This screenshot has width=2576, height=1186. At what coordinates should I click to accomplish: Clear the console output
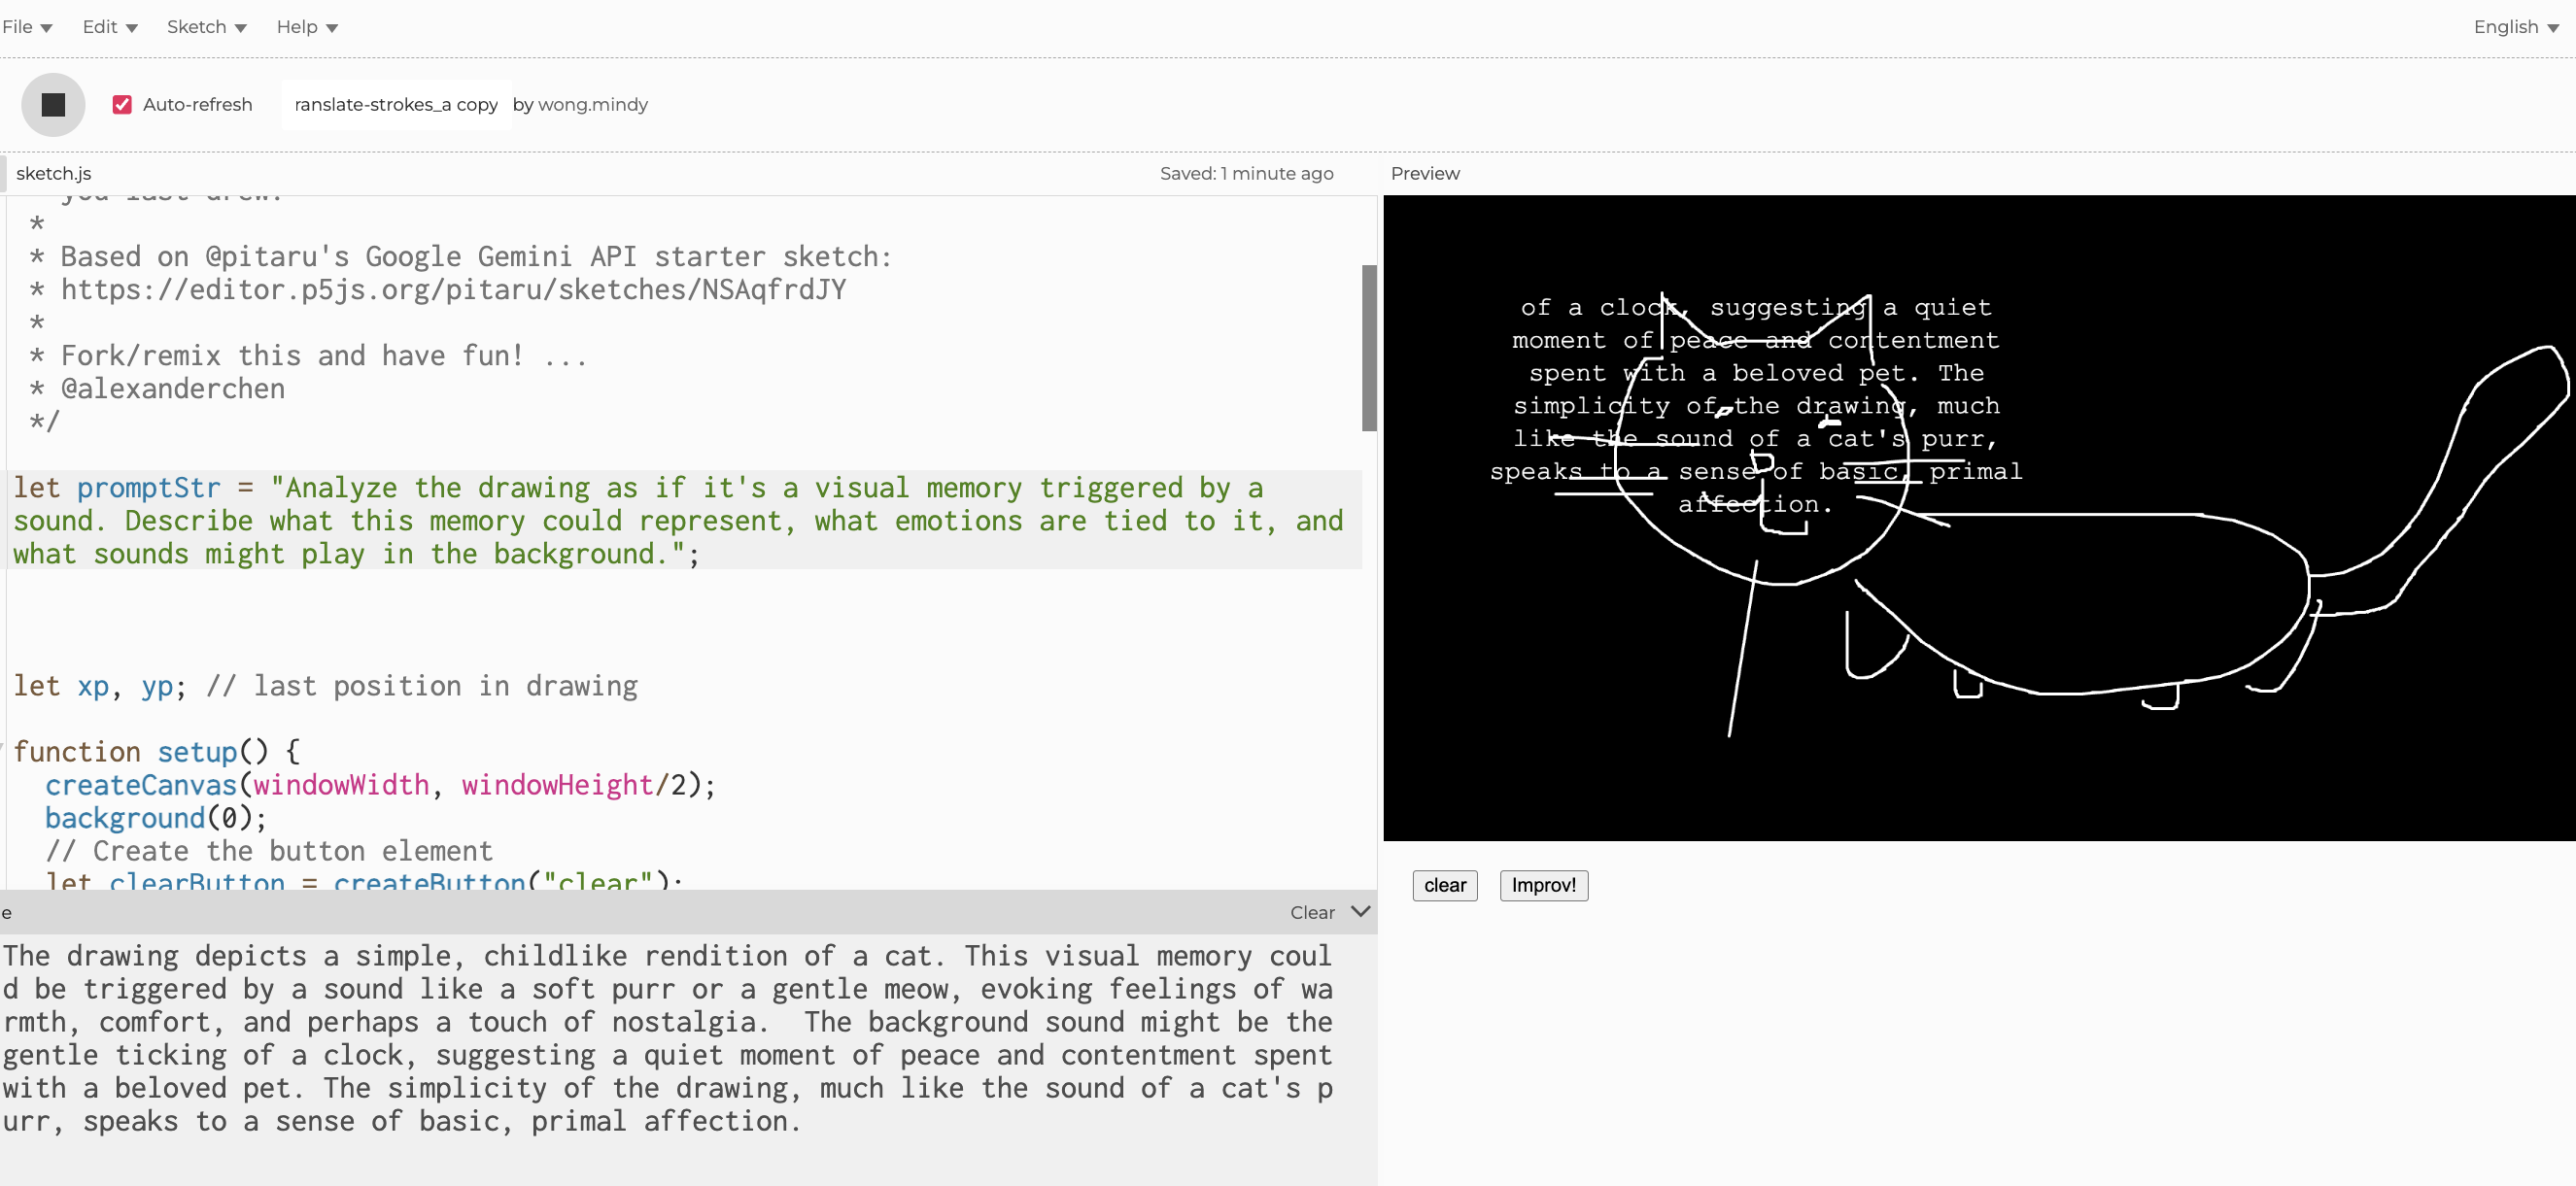click(x=1311, y=912)
